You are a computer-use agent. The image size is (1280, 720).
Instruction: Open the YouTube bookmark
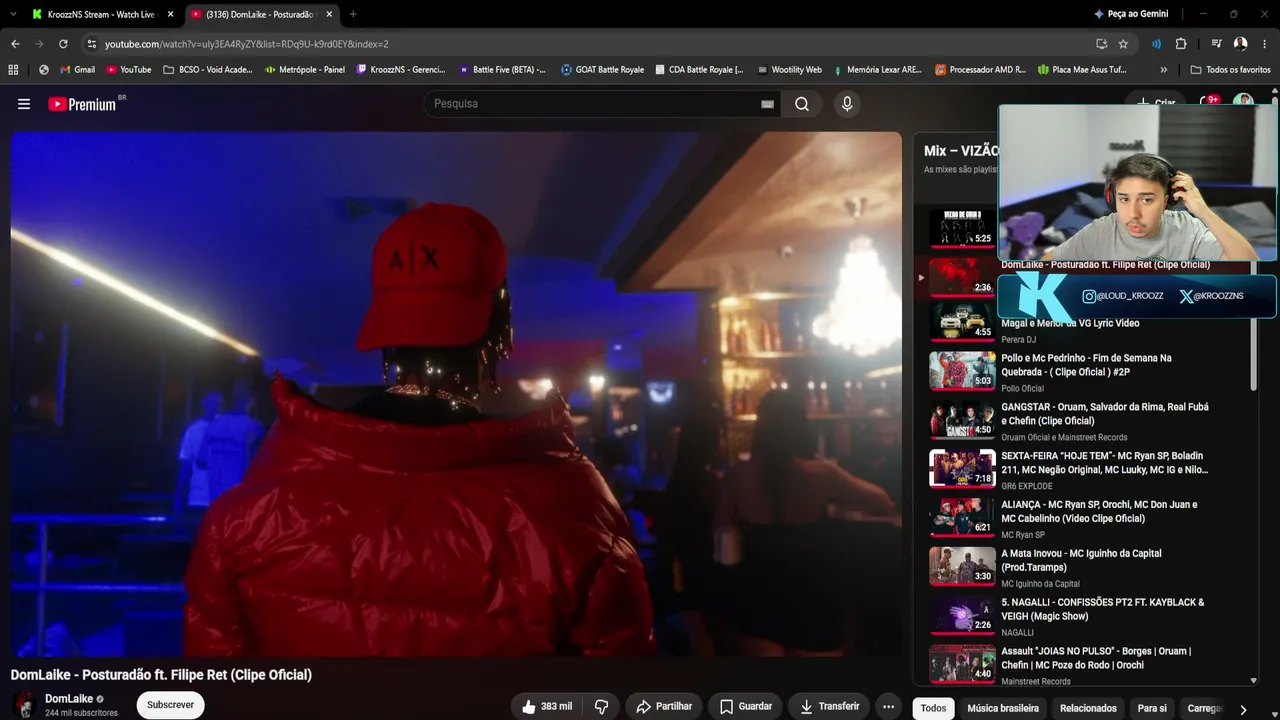click(x=128, y=70)
